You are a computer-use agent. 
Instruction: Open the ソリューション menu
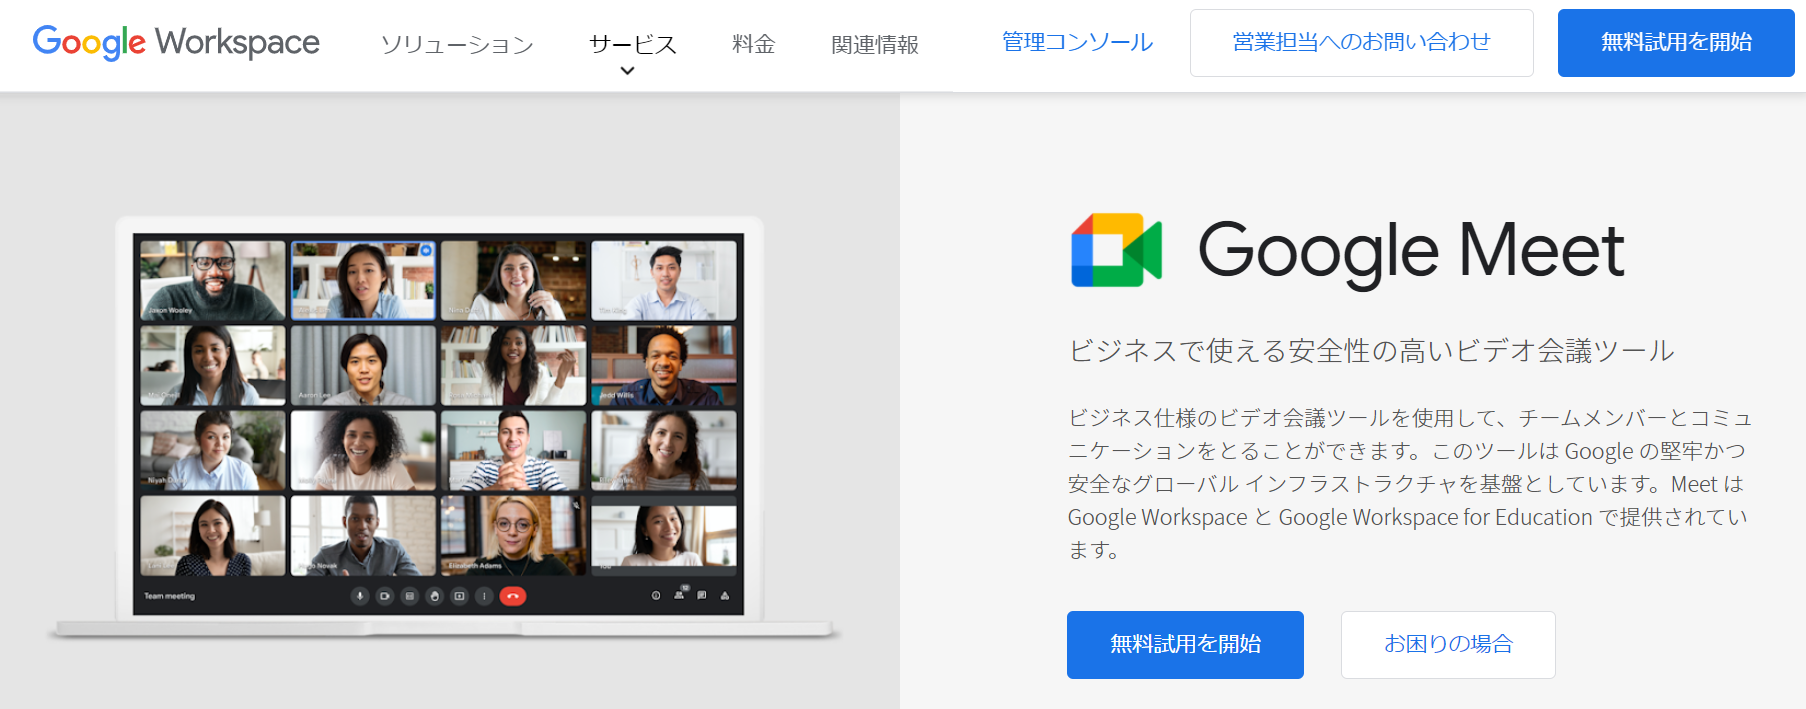click(458, 45)
